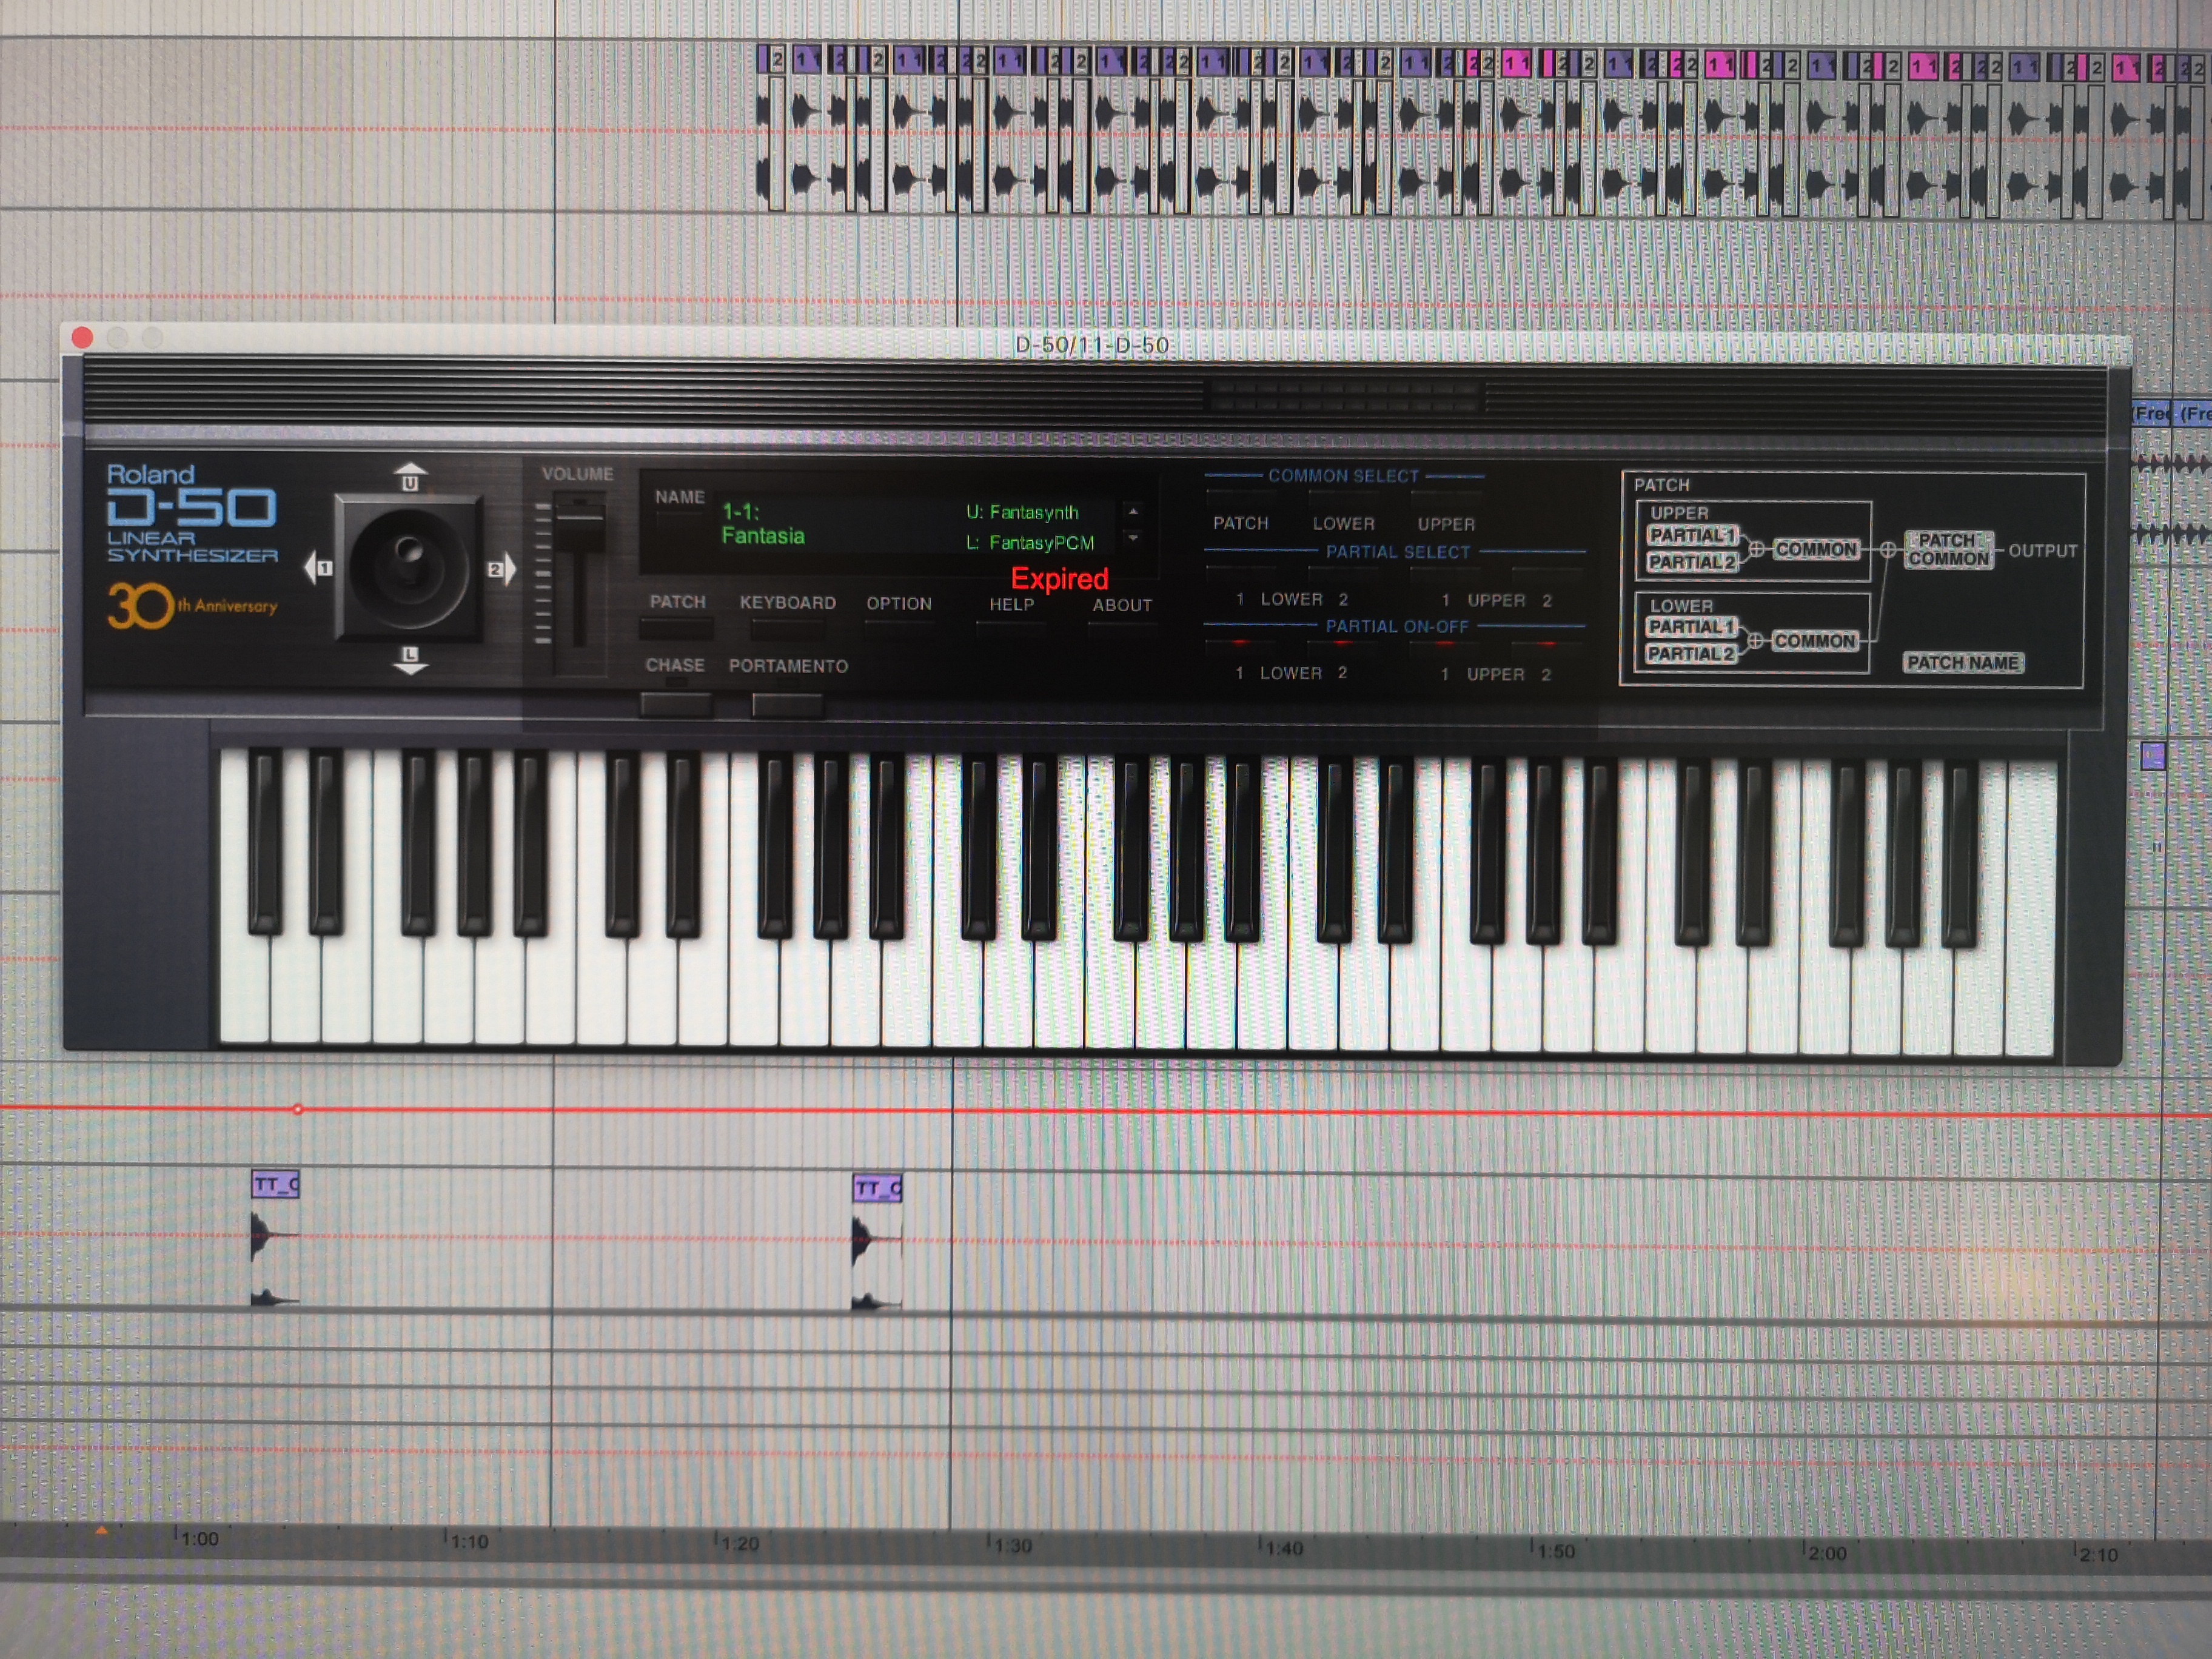Open the PATCH menu button

coord(676,629)
